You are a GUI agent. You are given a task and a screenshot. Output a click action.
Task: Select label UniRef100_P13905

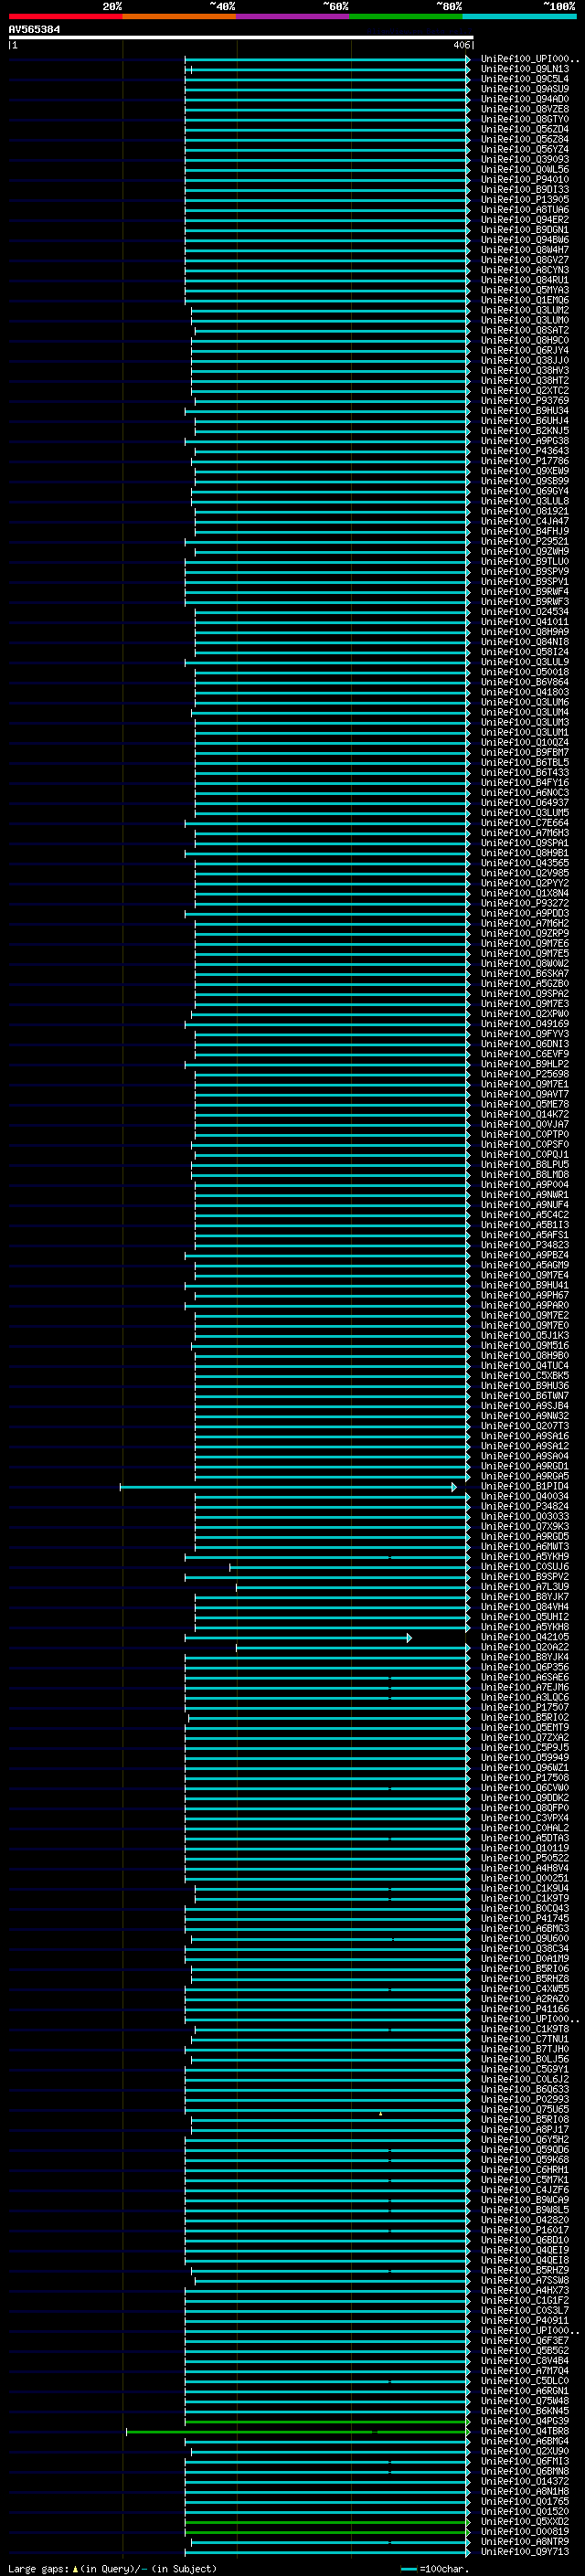(524, 199)
